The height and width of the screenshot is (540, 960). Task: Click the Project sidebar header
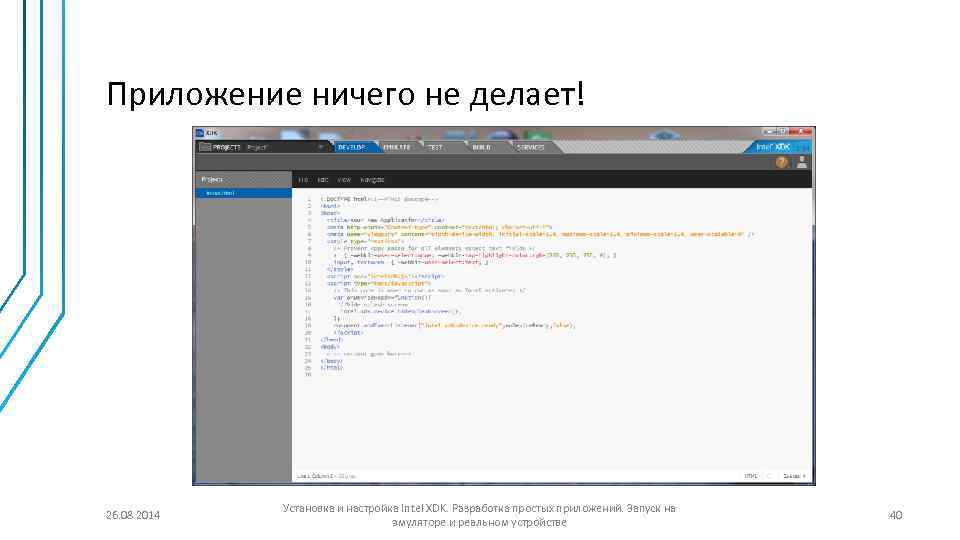coord(244,179)
